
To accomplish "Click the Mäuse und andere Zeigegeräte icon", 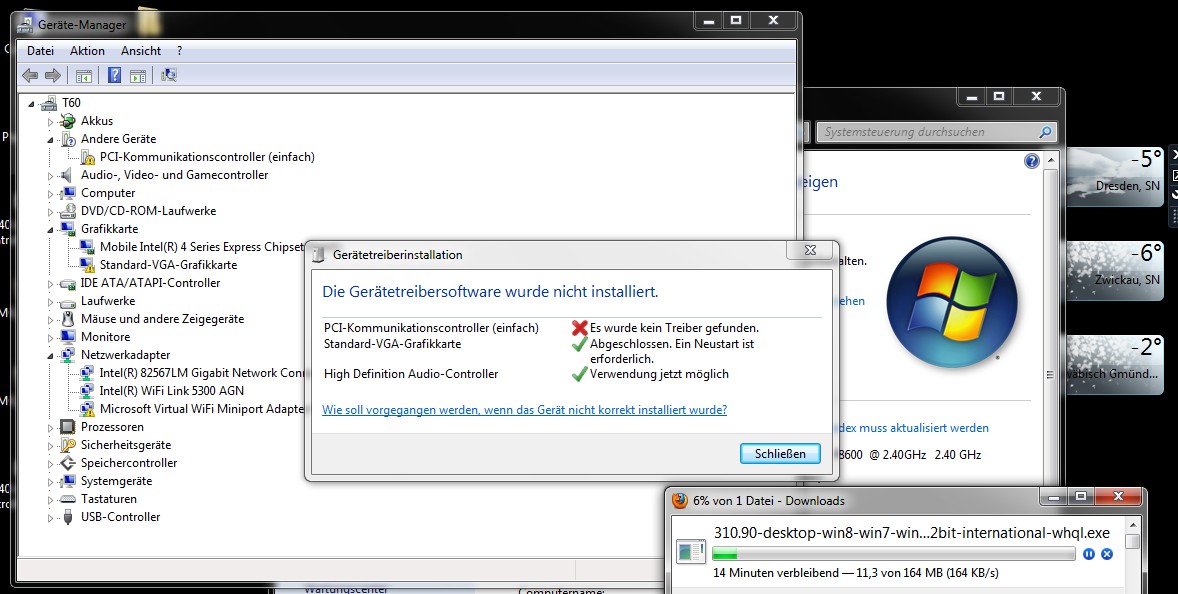I will tap(68, 319).
